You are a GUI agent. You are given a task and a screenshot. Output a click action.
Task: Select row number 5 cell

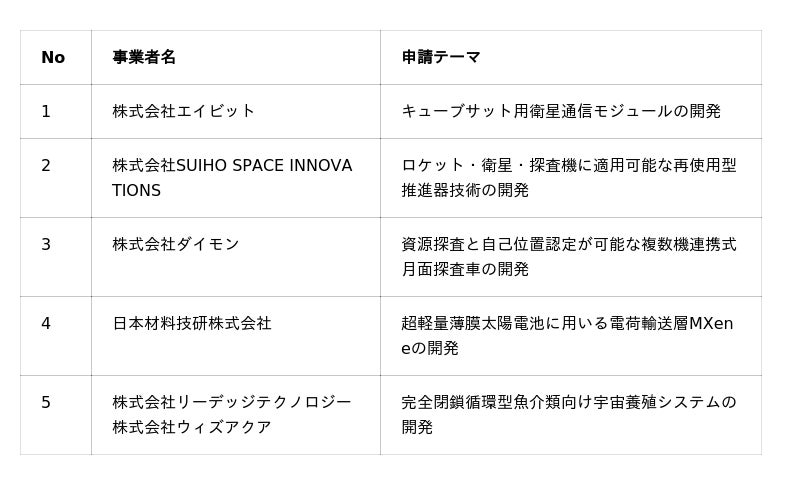(46, 403)
